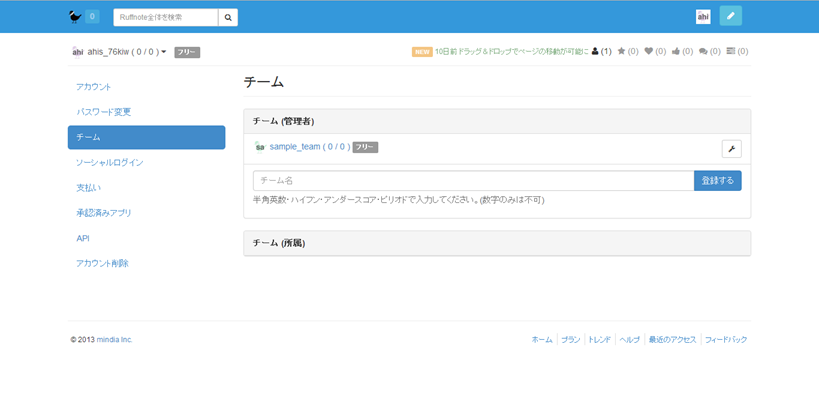Click the Ruffnote bird logo
The width and height of the screenshot is (819, 401).
click(x=75, y=16)
